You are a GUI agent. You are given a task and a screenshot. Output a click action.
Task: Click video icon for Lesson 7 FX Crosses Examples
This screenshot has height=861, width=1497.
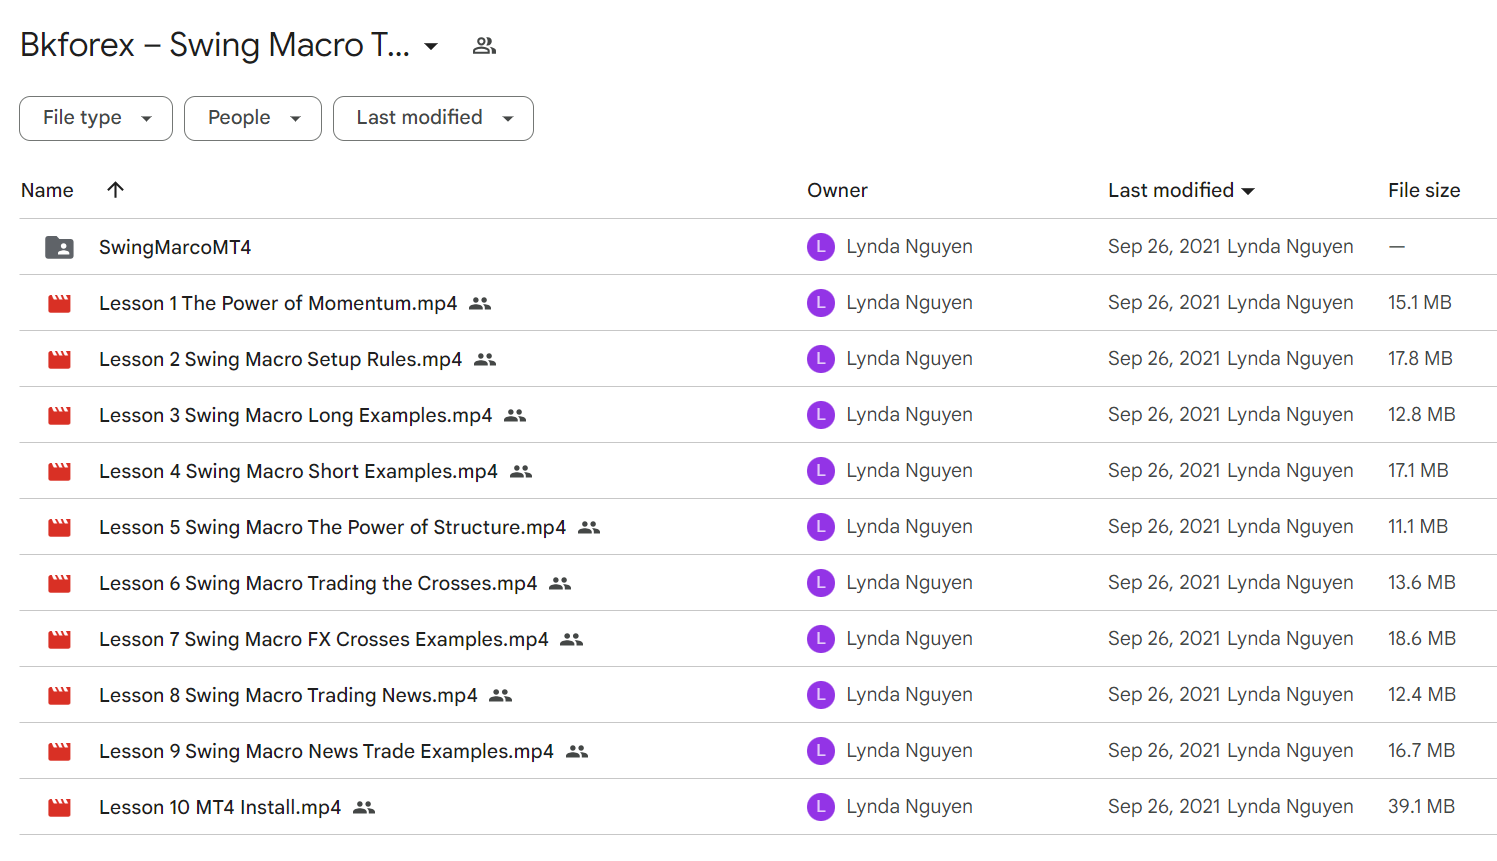click(x=60, y=639)
